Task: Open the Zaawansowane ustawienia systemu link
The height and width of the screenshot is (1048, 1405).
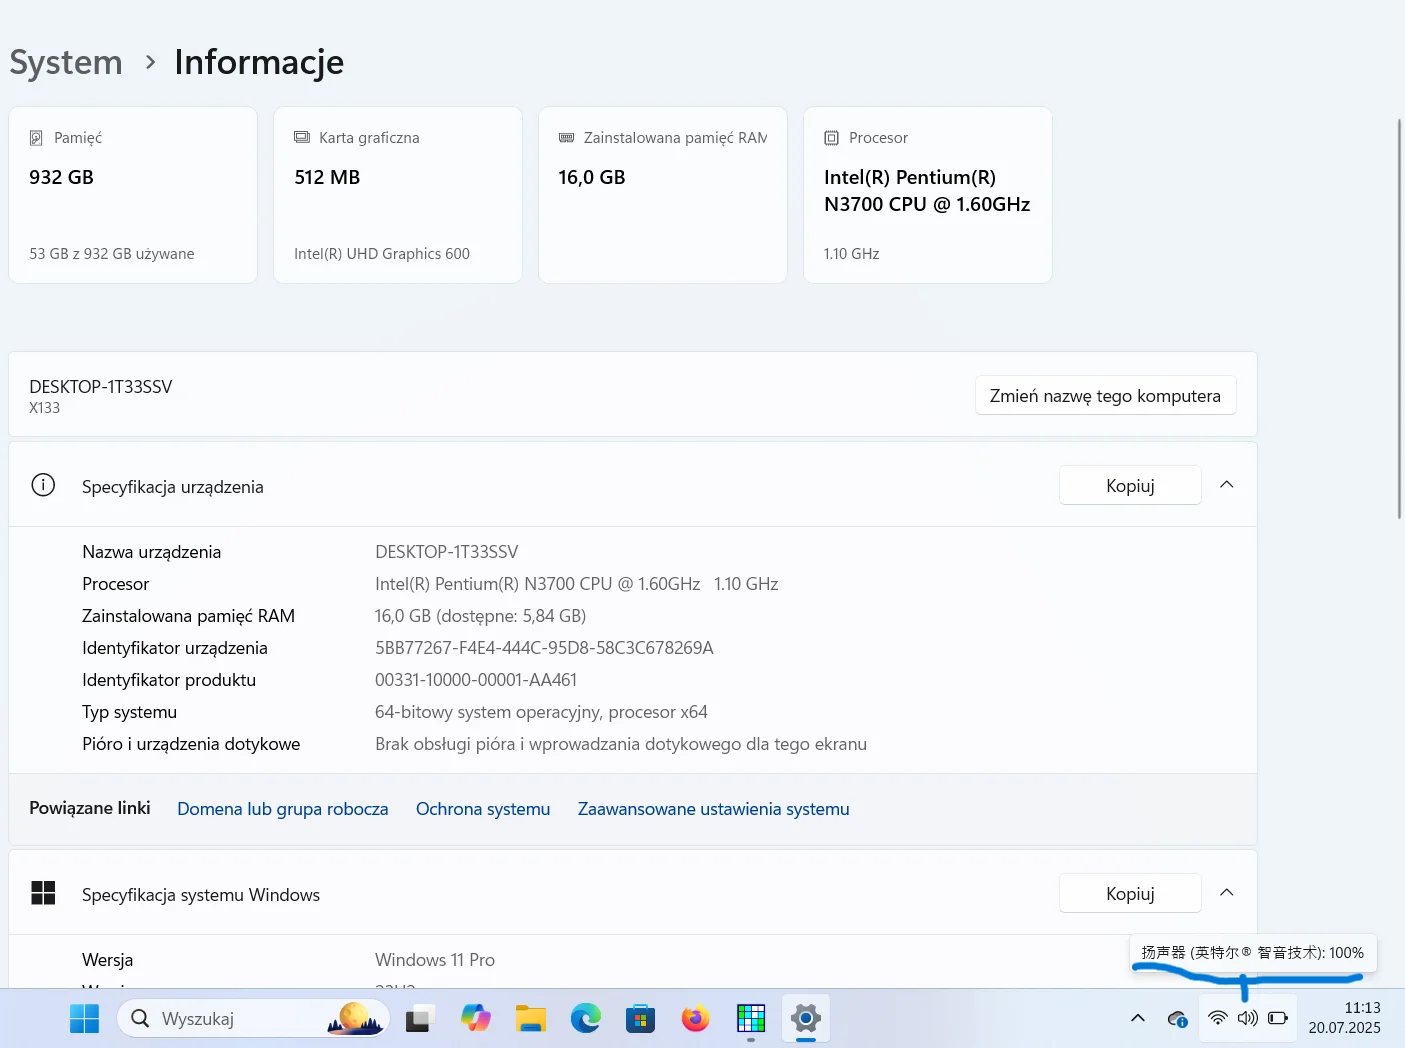Action: coord(714,809)
